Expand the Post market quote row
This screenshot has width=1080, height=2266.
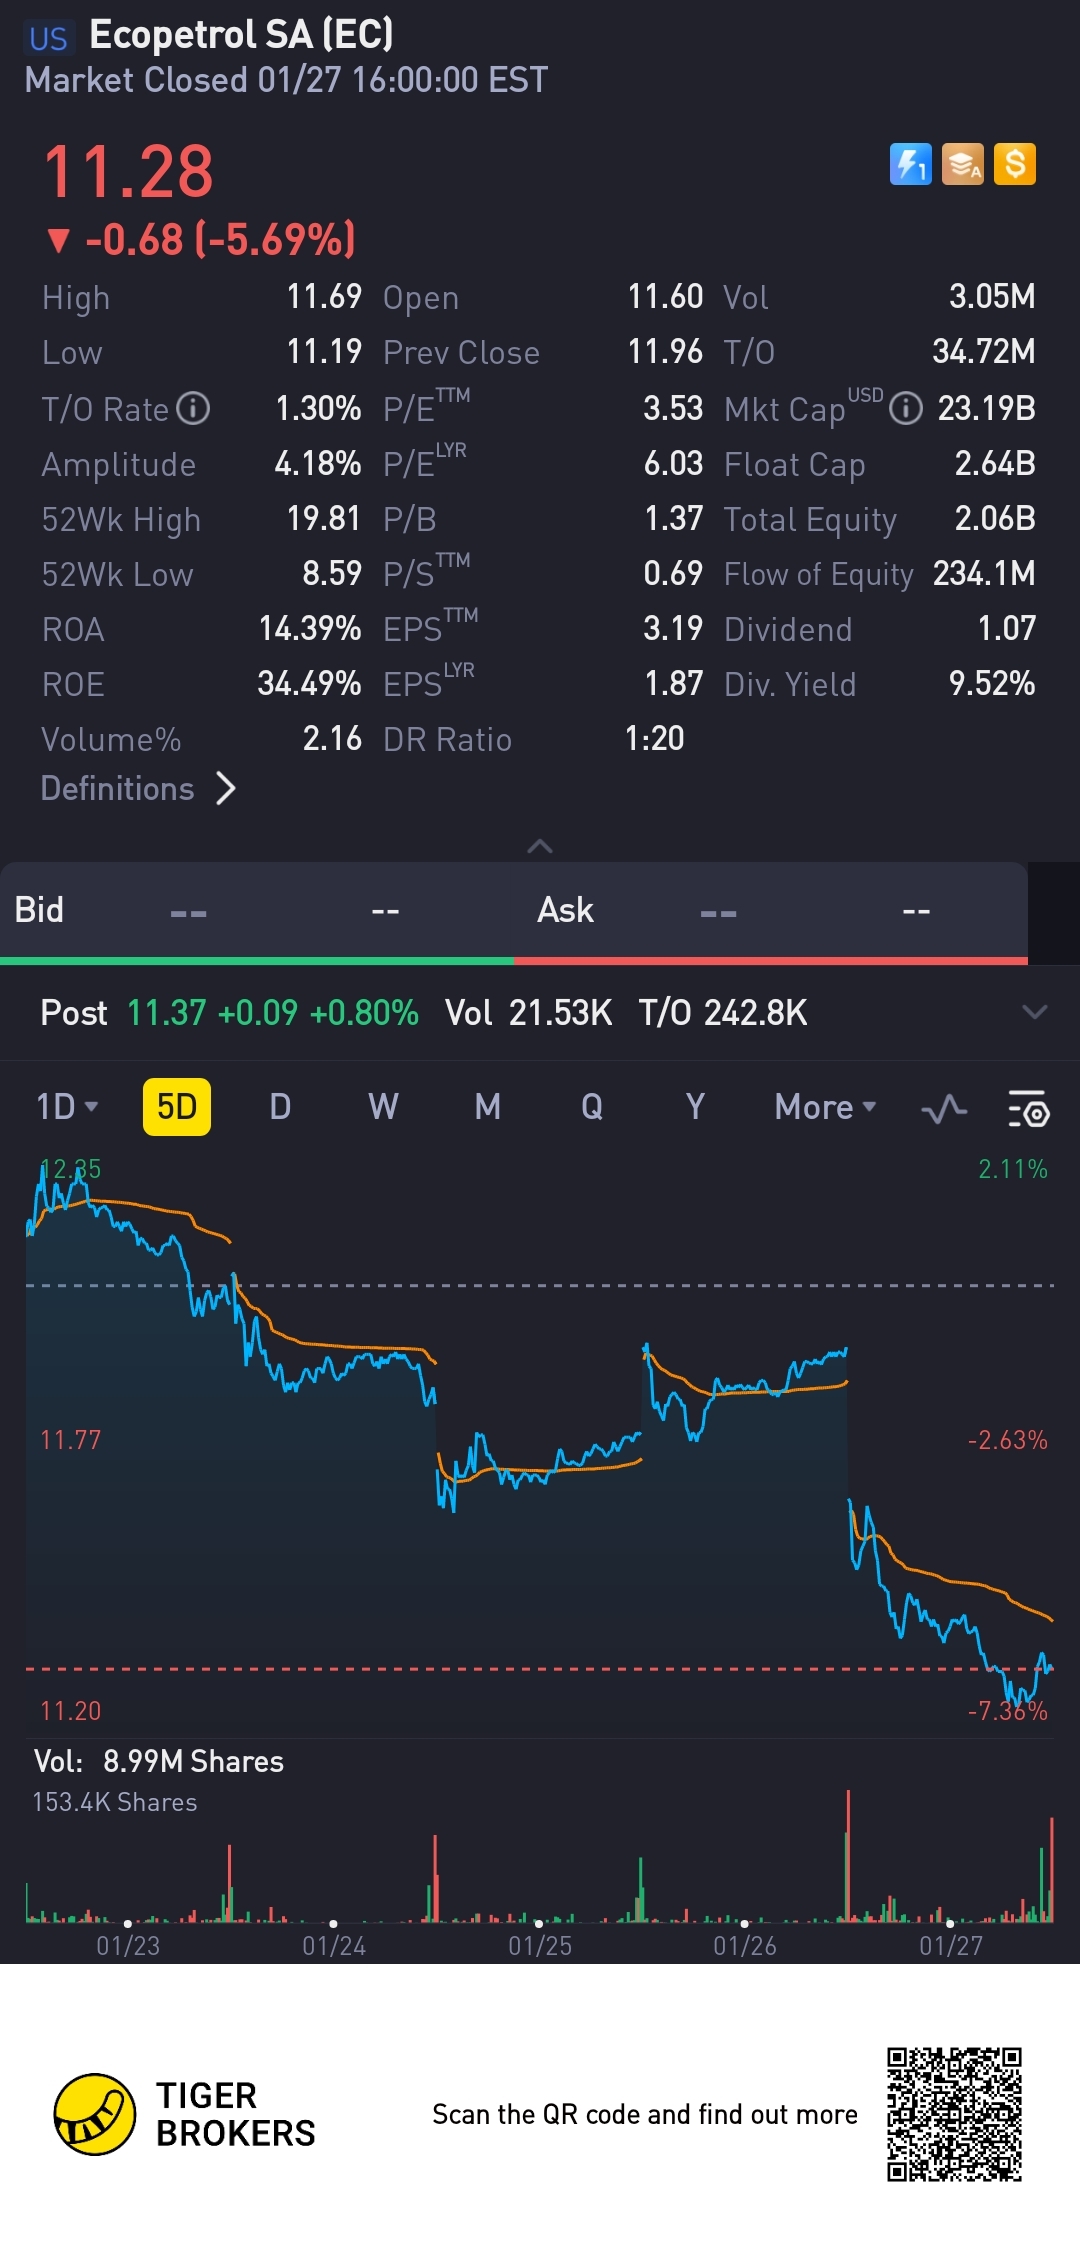point(1035,1012)
